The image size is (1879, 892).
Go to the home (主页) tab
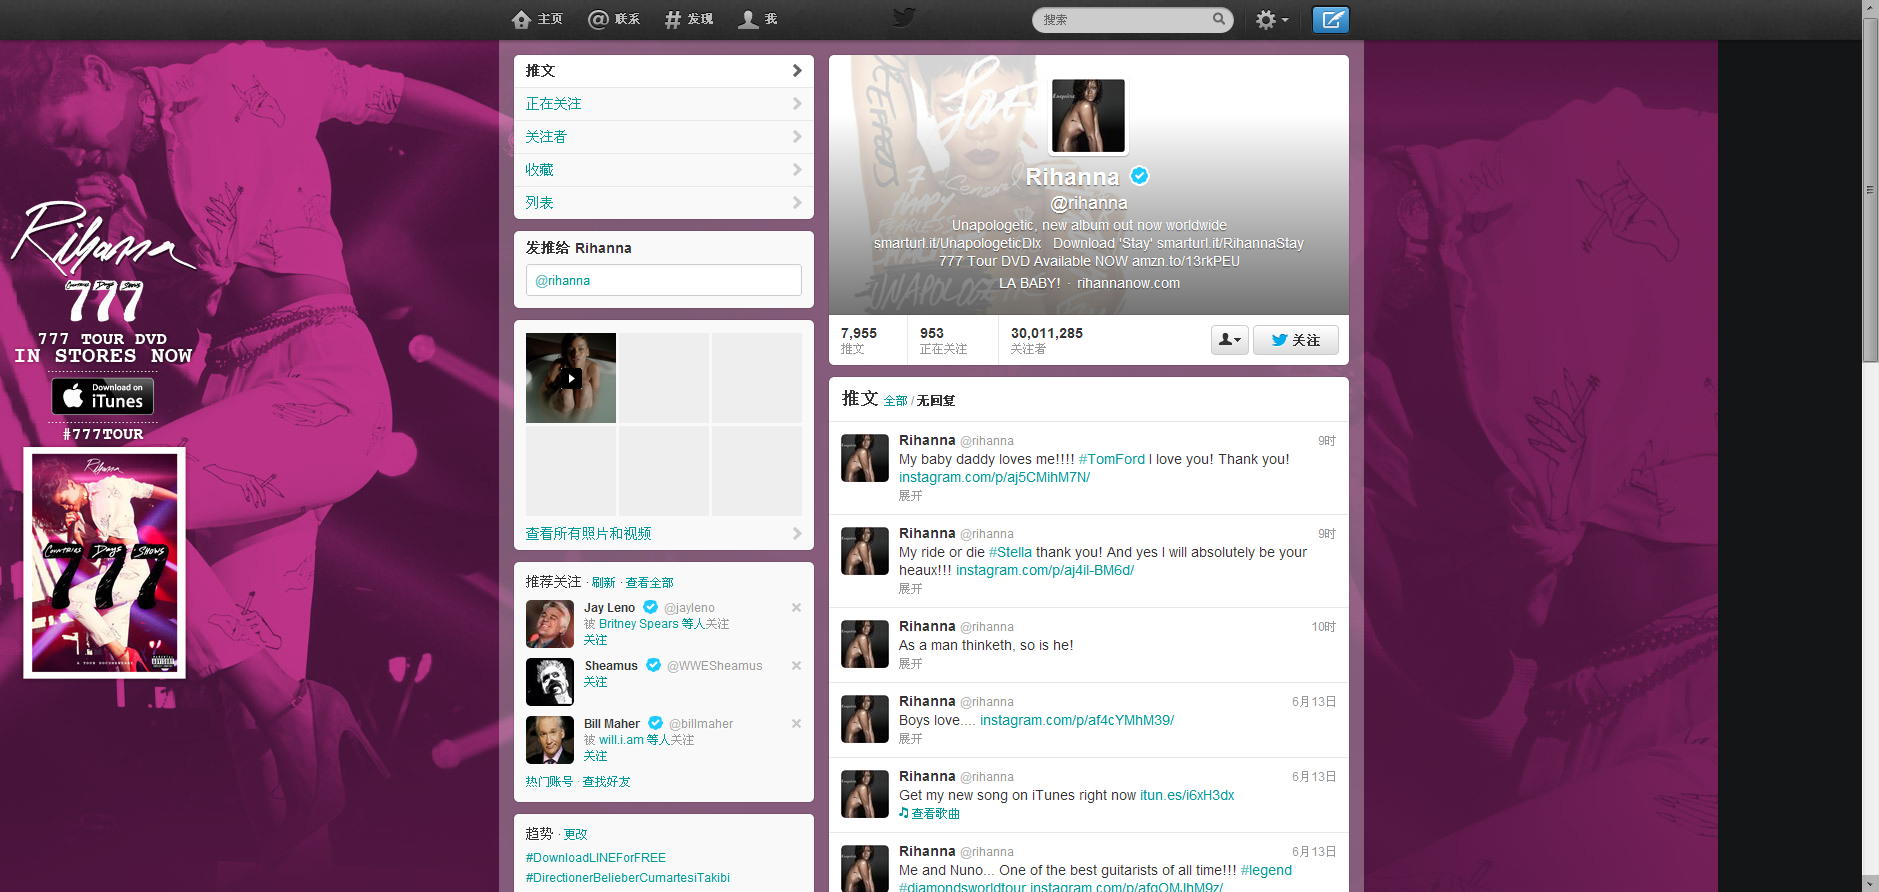[537, 19]
